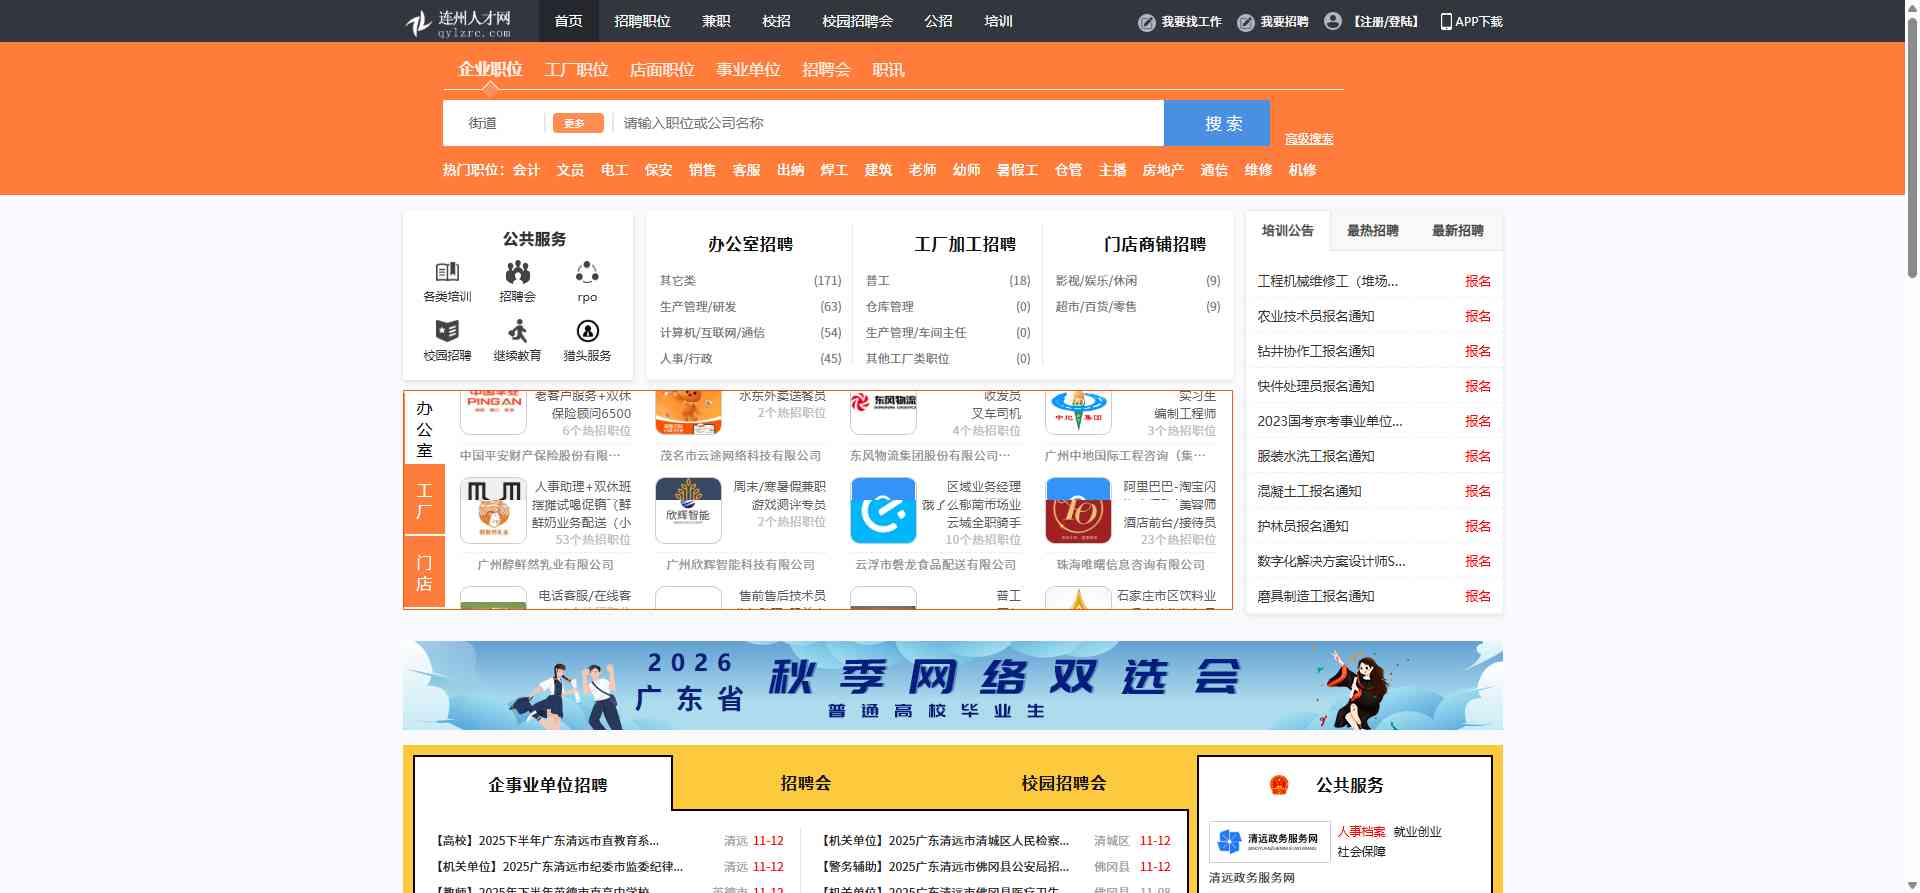Click the rpo service icon
Viewport: 1920px width, 893px height.
[587, 273]
